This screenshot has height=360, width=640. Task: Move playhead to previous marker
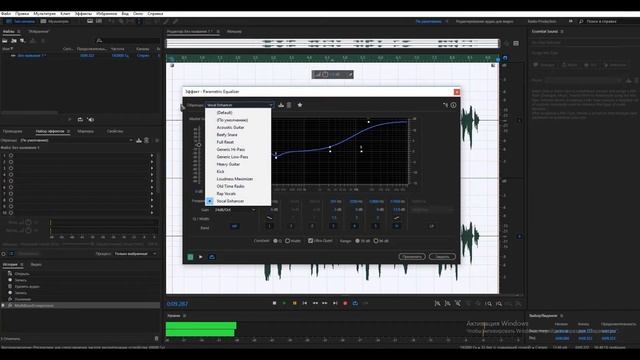305,303
